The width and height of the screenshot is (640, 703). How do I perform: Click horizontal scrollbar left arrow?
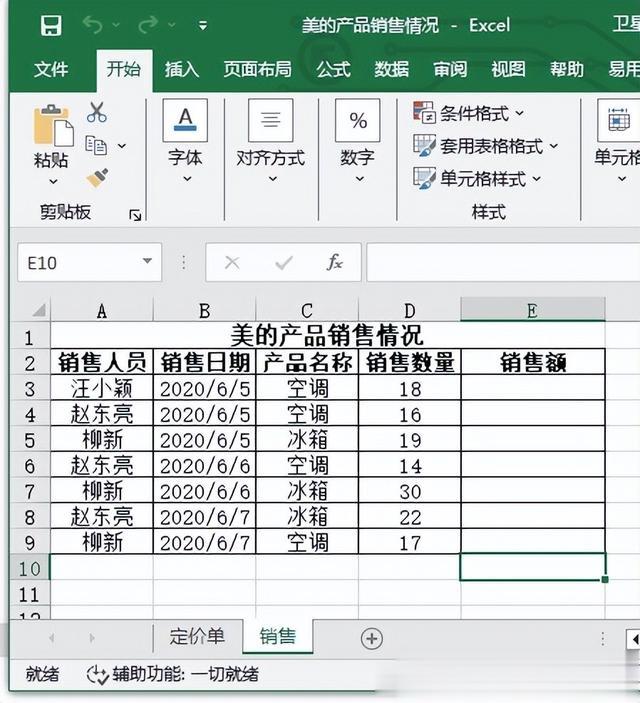(x=634, y=639)
